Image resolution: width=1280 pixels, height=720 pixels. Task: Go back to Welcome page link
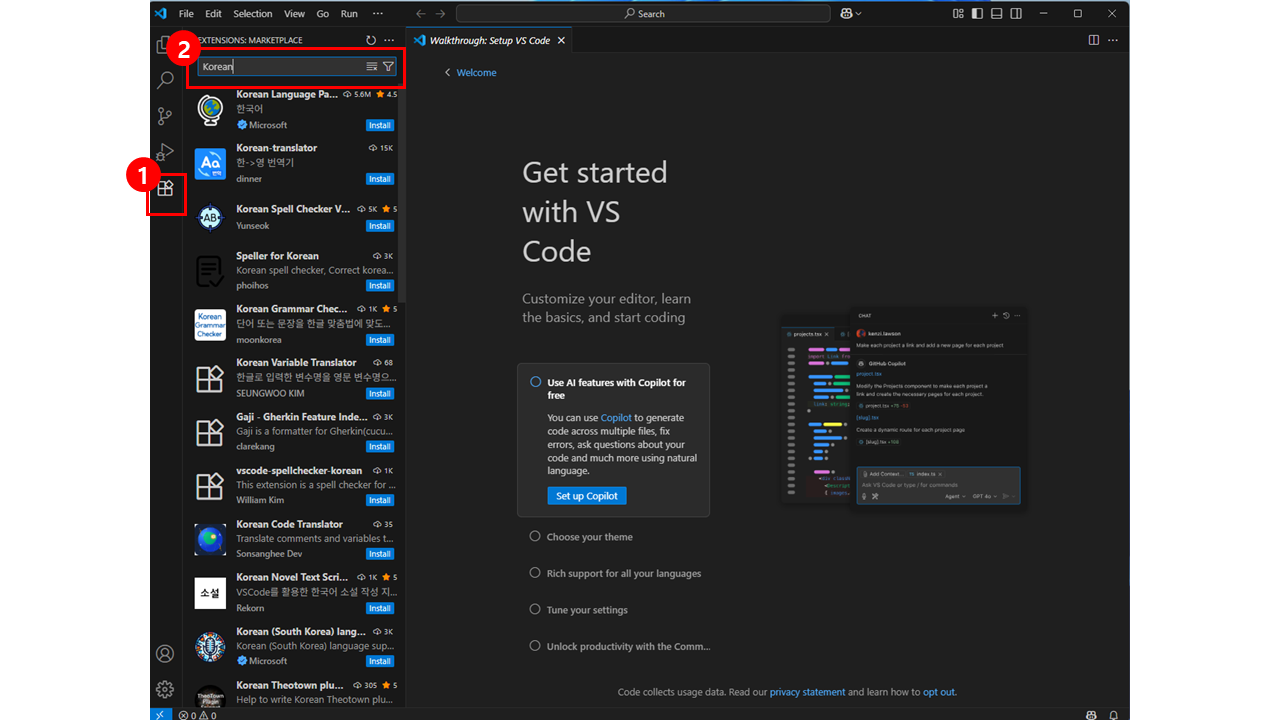[x=470, y=73]
